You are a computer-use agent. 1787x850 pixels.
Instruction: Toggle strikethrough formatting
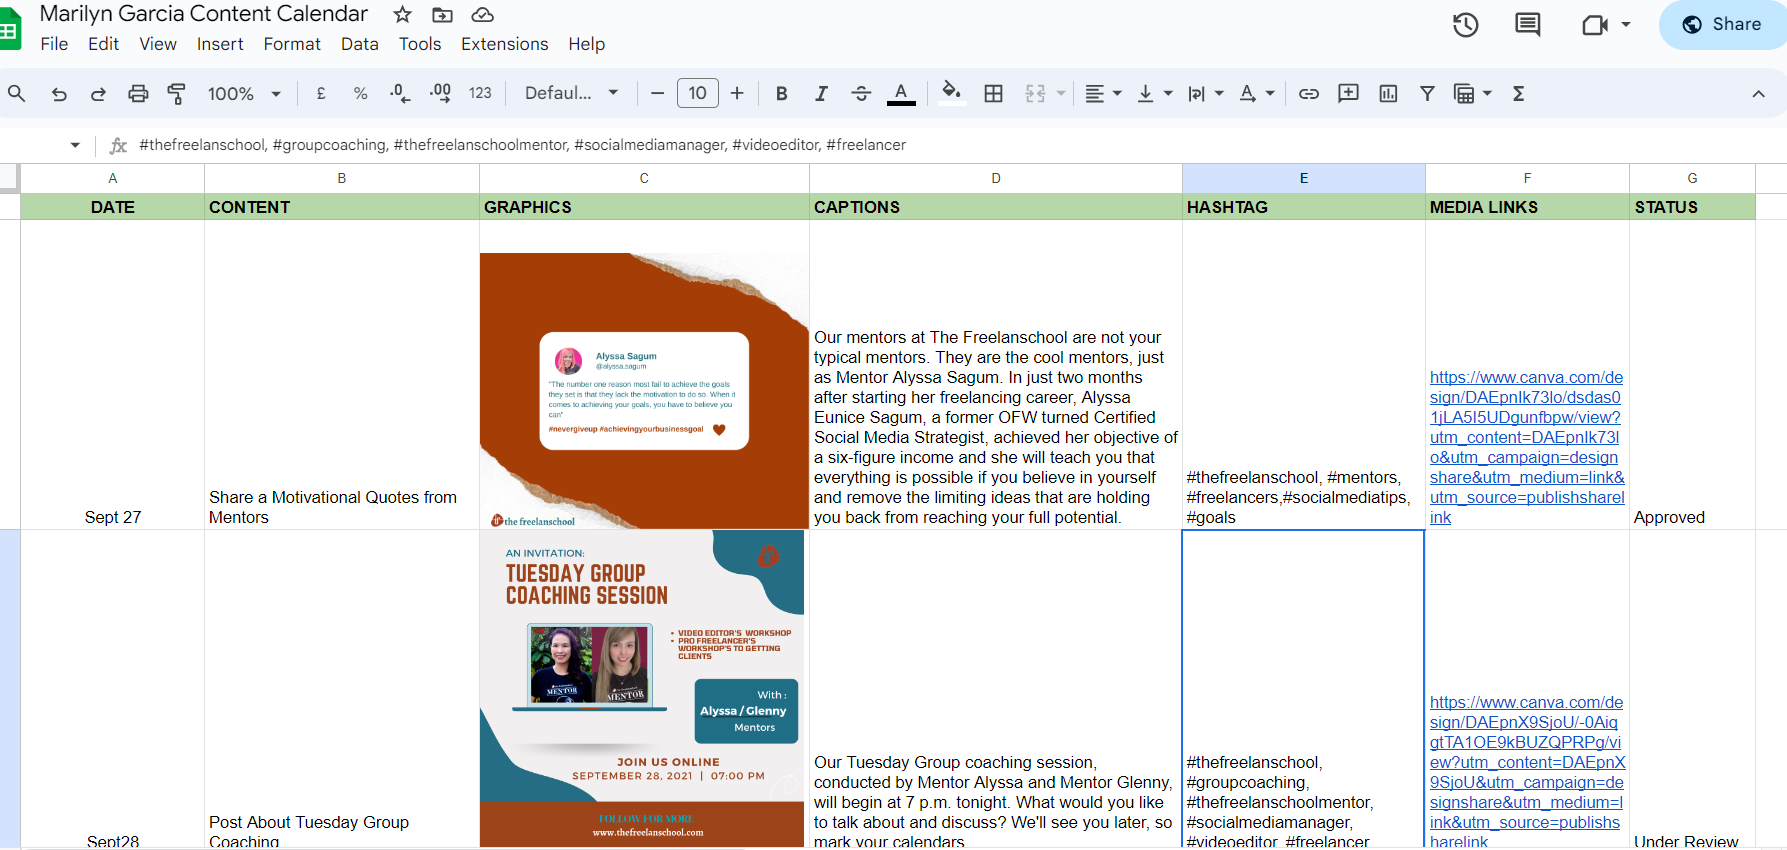click(861, 94)
